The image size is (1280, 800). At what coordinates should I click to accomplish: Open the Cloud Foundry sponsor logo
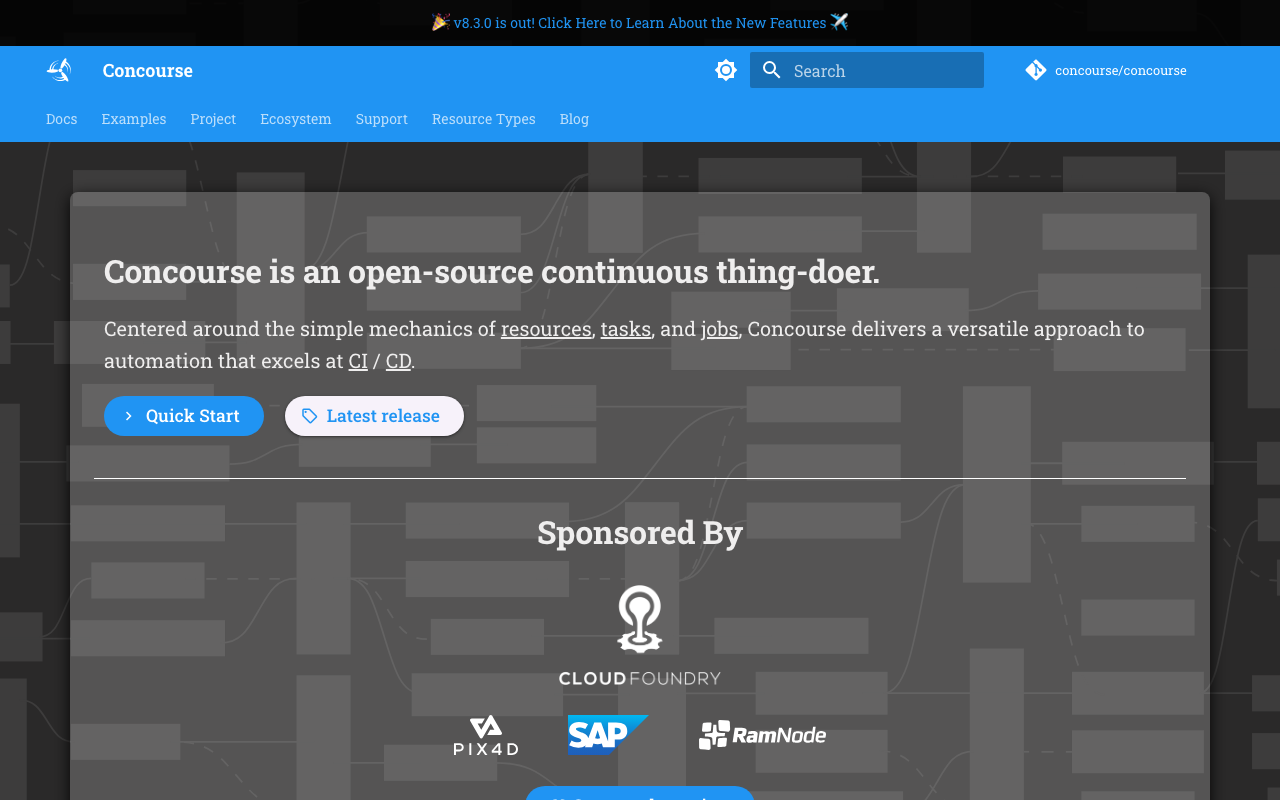click(640, 636)
